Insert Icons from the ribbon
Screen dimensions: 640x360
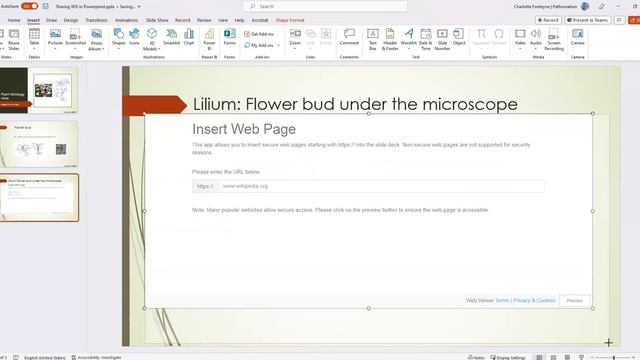[134, 37]
